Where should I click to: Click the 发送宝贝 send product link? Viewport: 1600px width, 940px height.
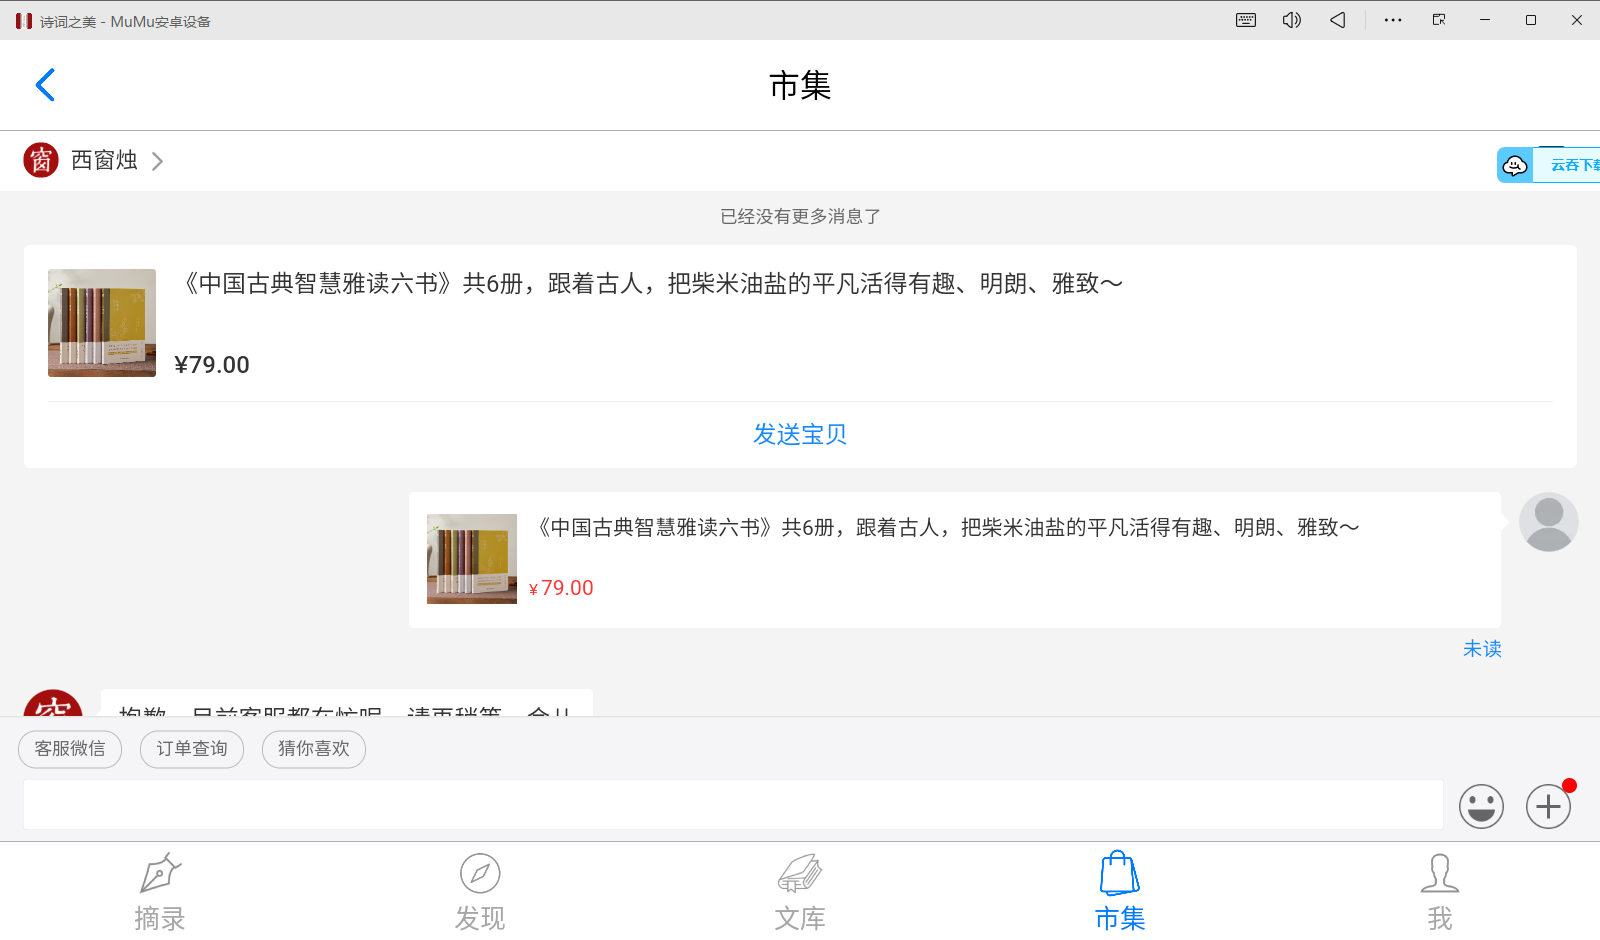coord(799,434)
